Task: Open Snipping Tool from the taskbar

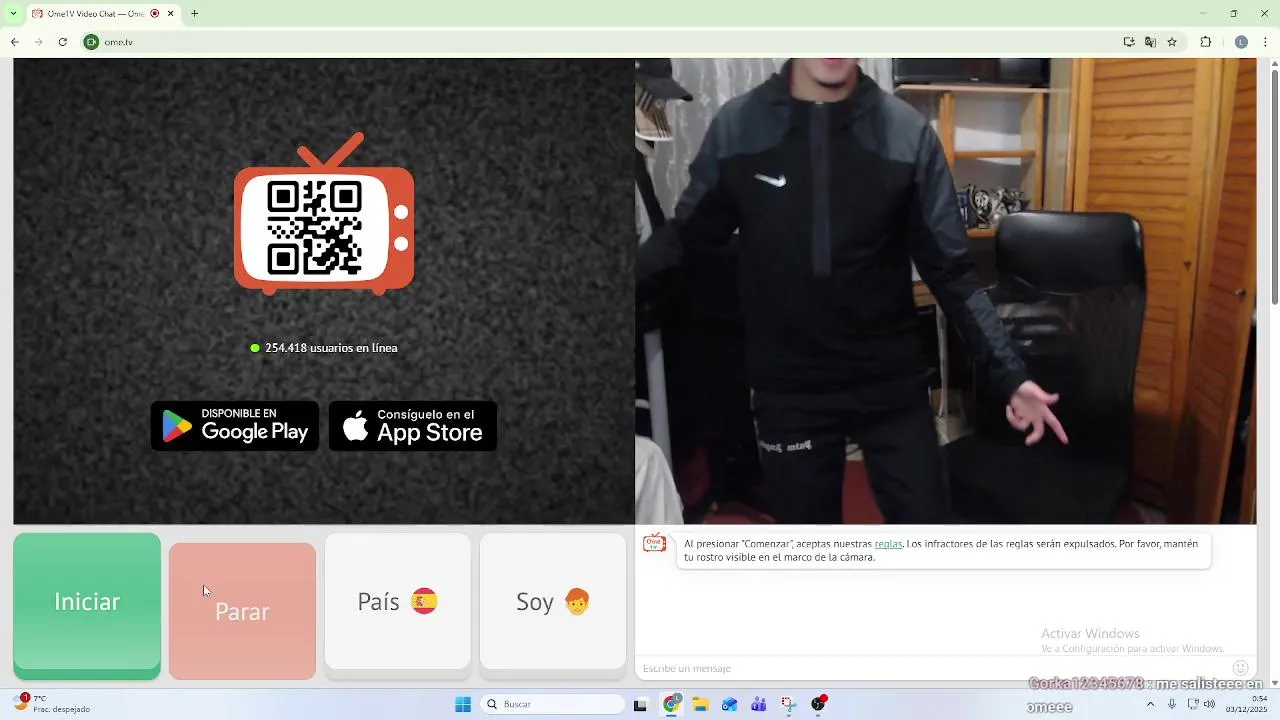Action: pos(789,704)
